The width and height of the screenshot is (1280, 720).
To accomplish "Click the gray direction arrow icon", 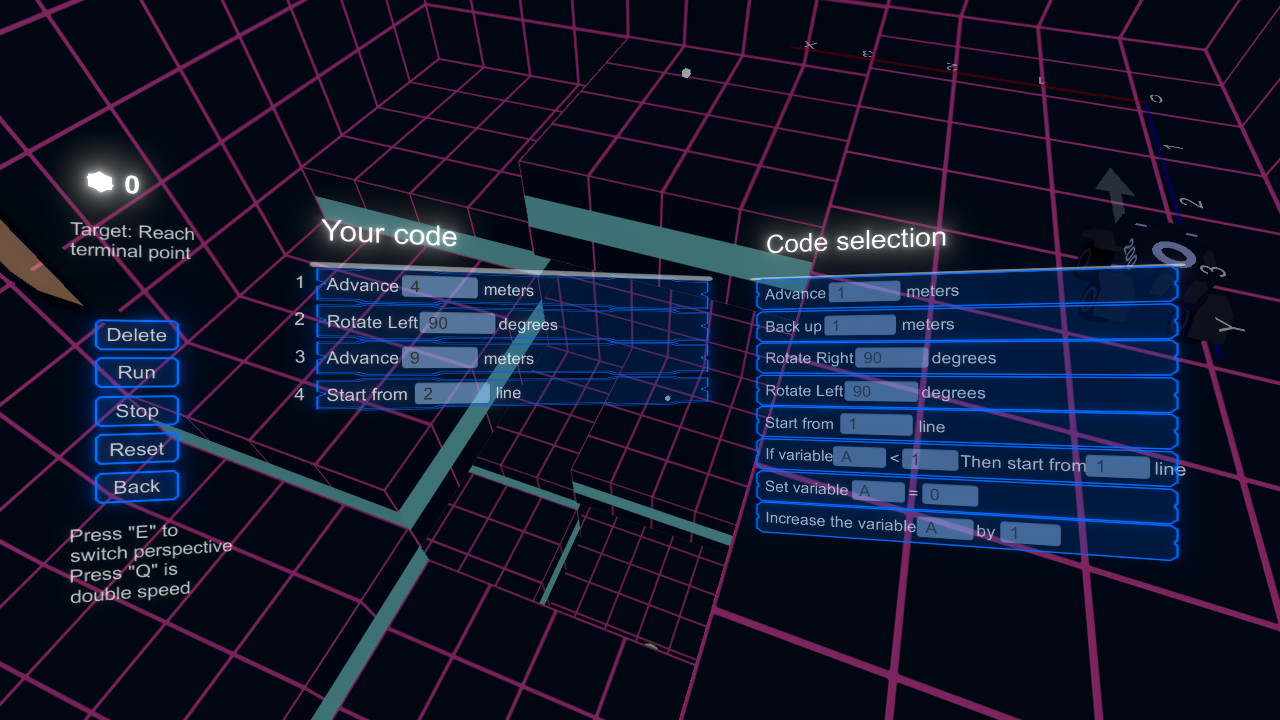I will click(x=1116, y=195).
